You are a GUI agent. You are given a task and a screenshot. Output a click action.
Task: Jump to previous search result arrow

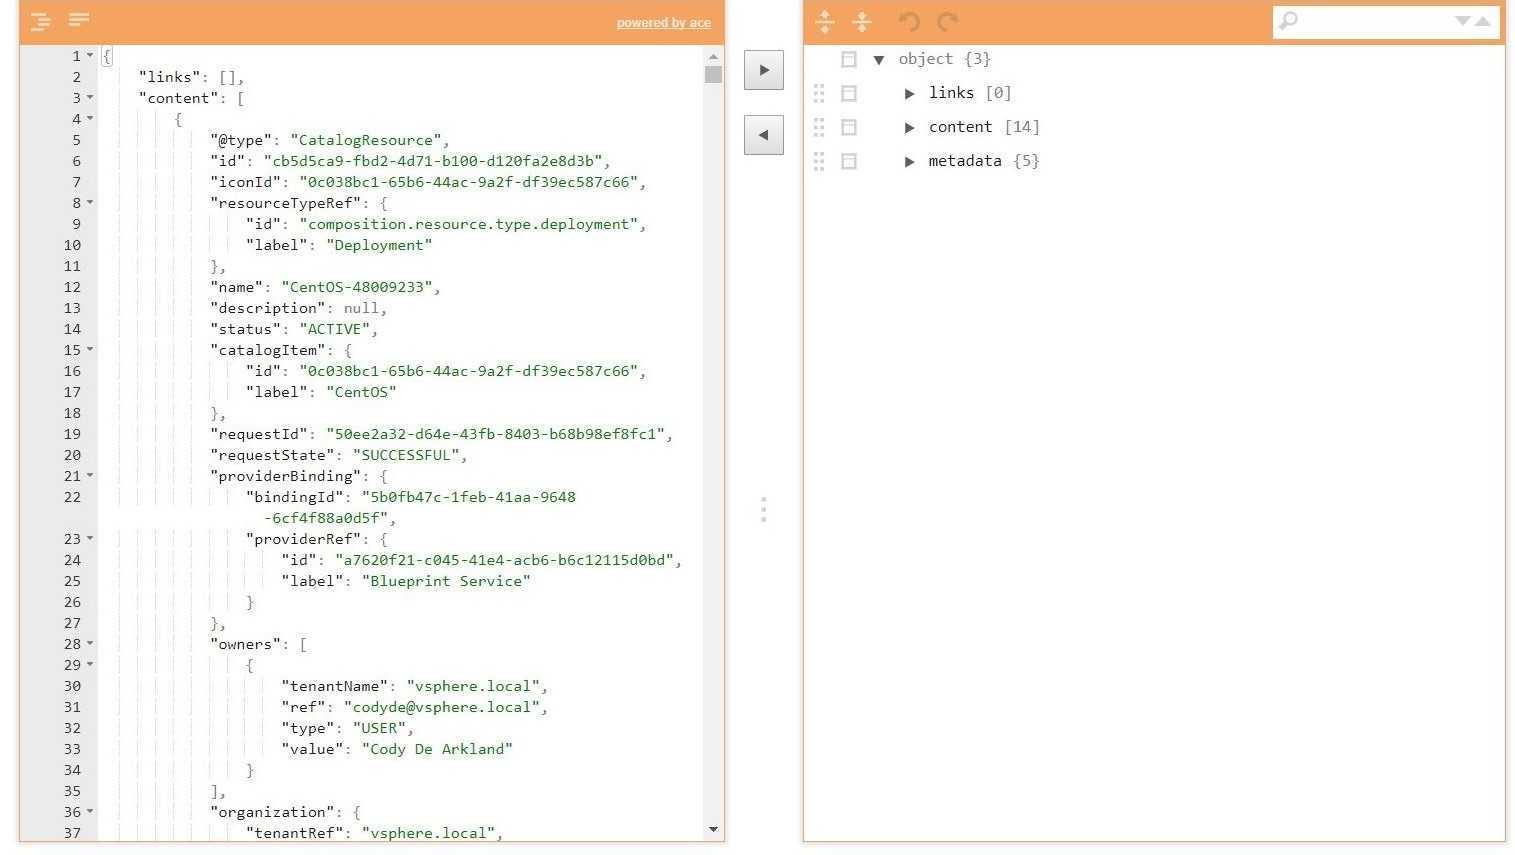pyautogui.click(x=1483, y=21)
